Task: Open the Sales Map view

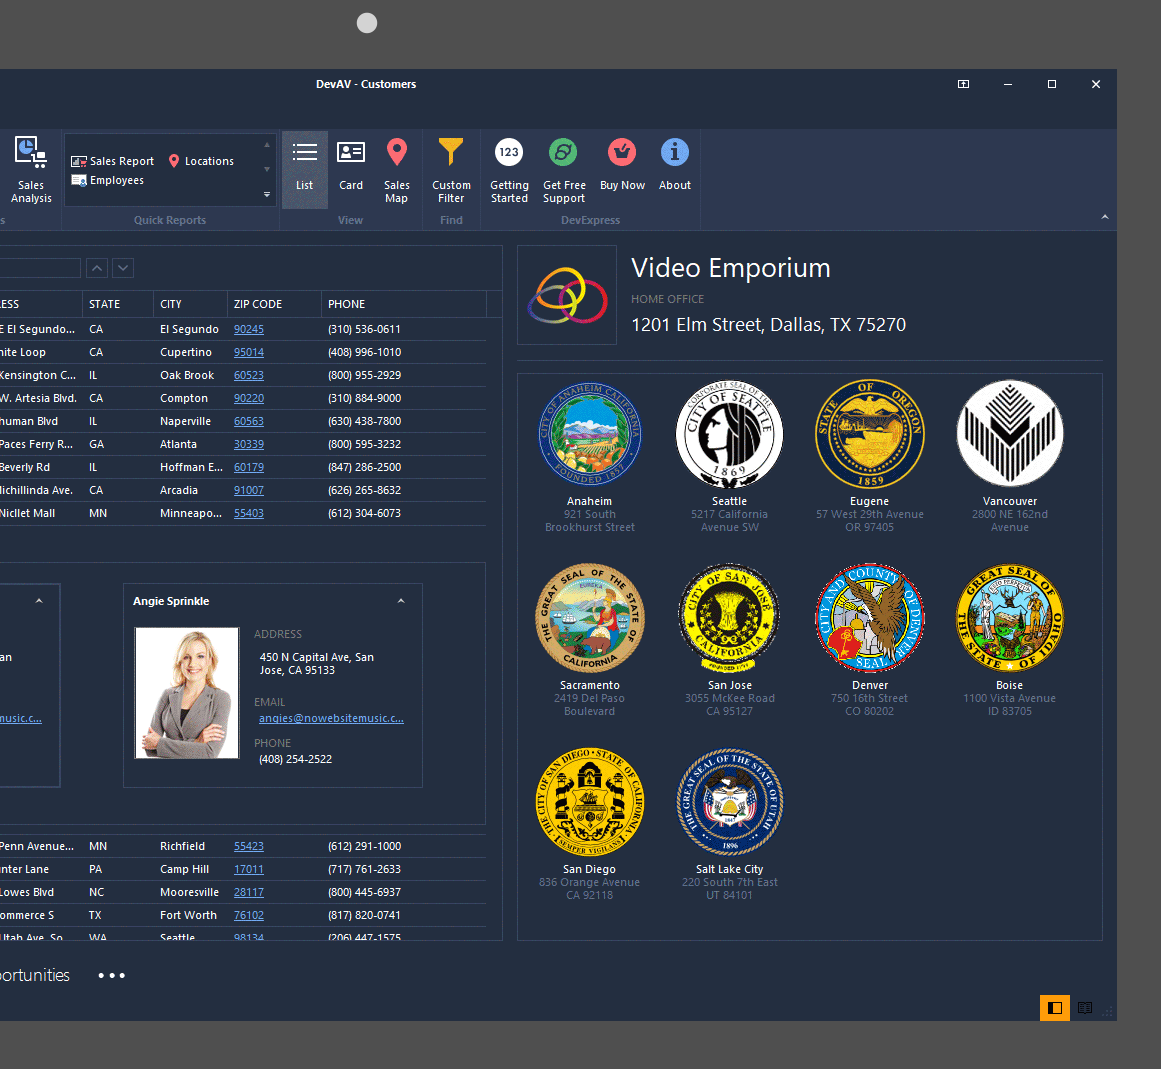Action: coord(396,170)
